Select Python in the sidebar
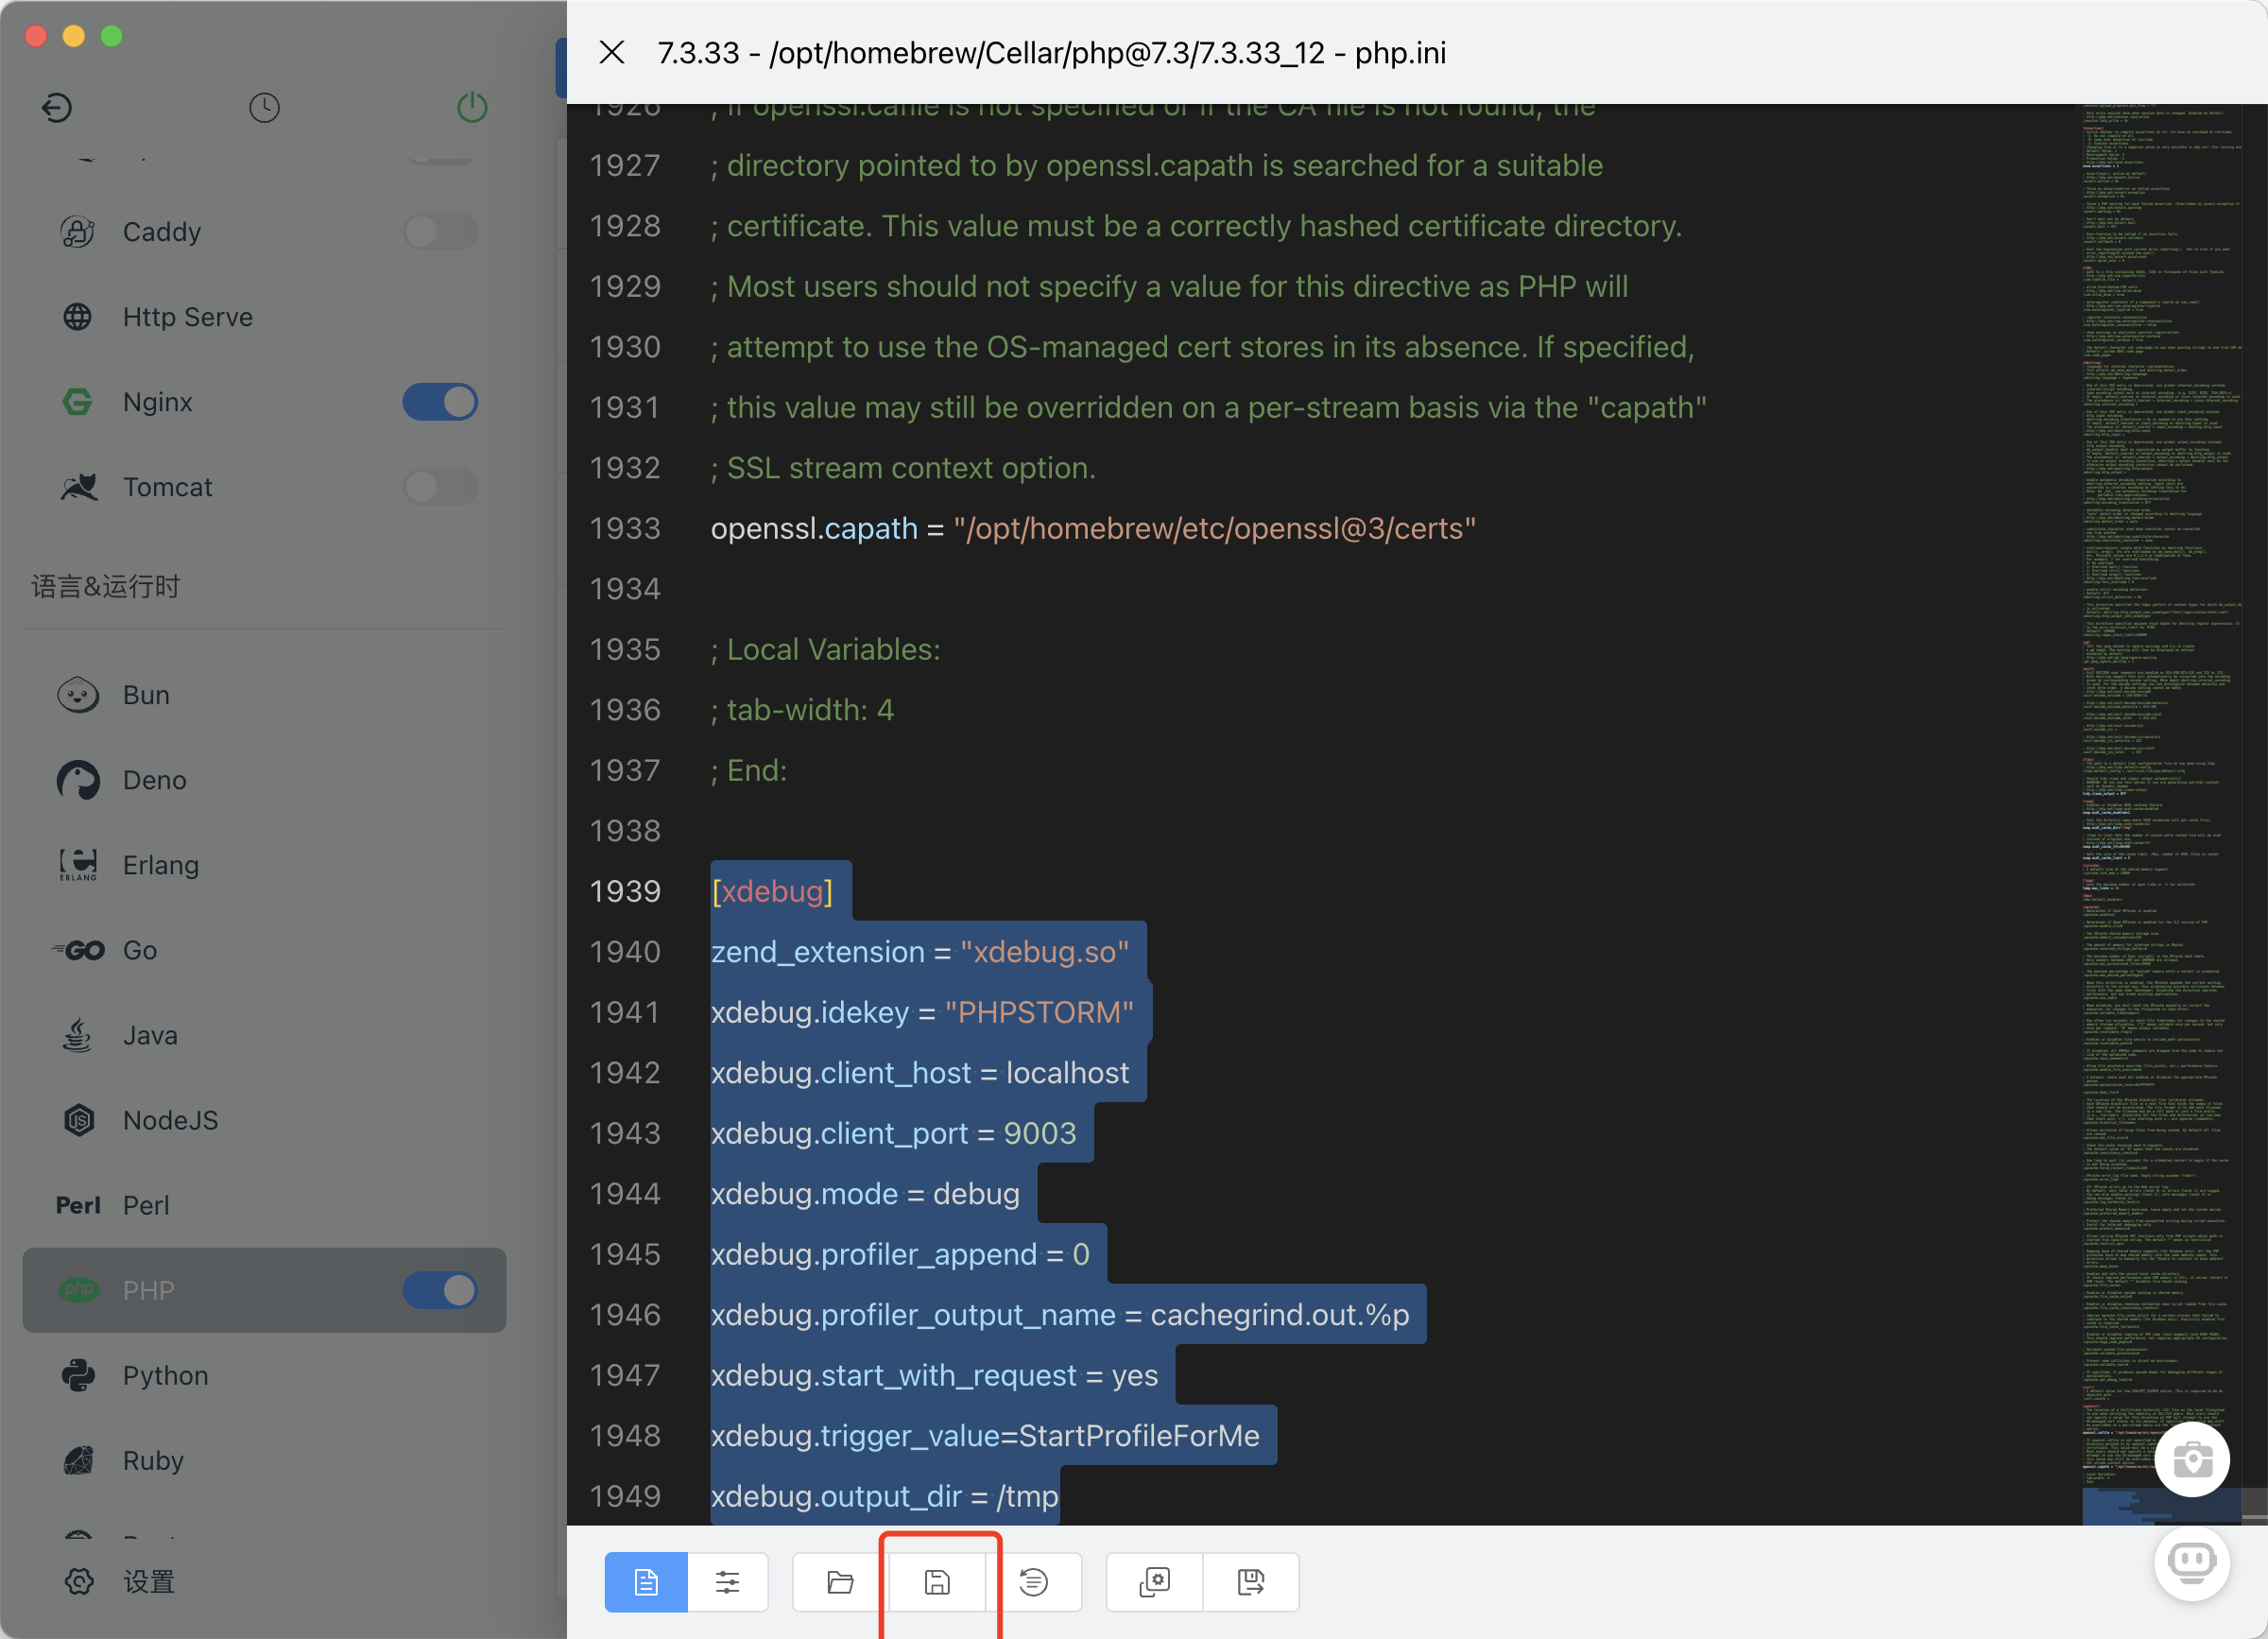Screen dimensions: 2268x1639 [165, 1375]
